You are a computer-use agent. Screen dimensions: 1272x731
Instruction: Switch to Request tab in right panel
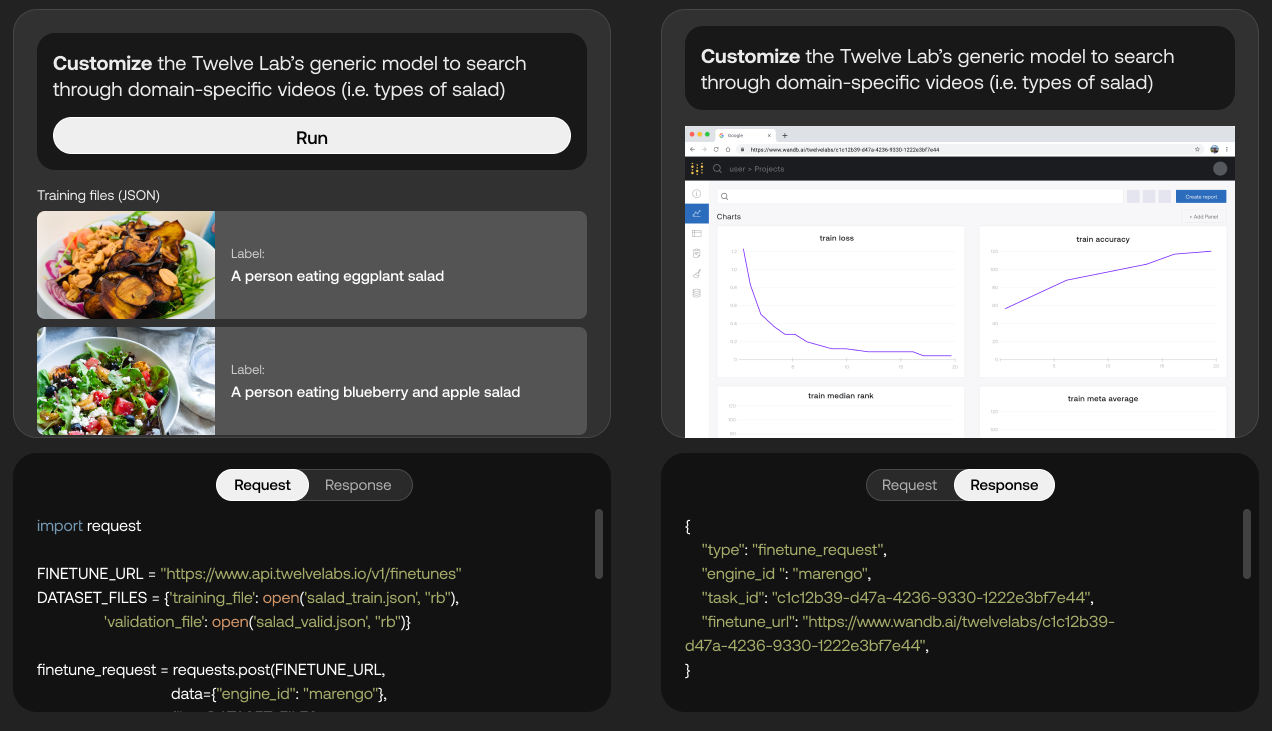click(909, 485)
